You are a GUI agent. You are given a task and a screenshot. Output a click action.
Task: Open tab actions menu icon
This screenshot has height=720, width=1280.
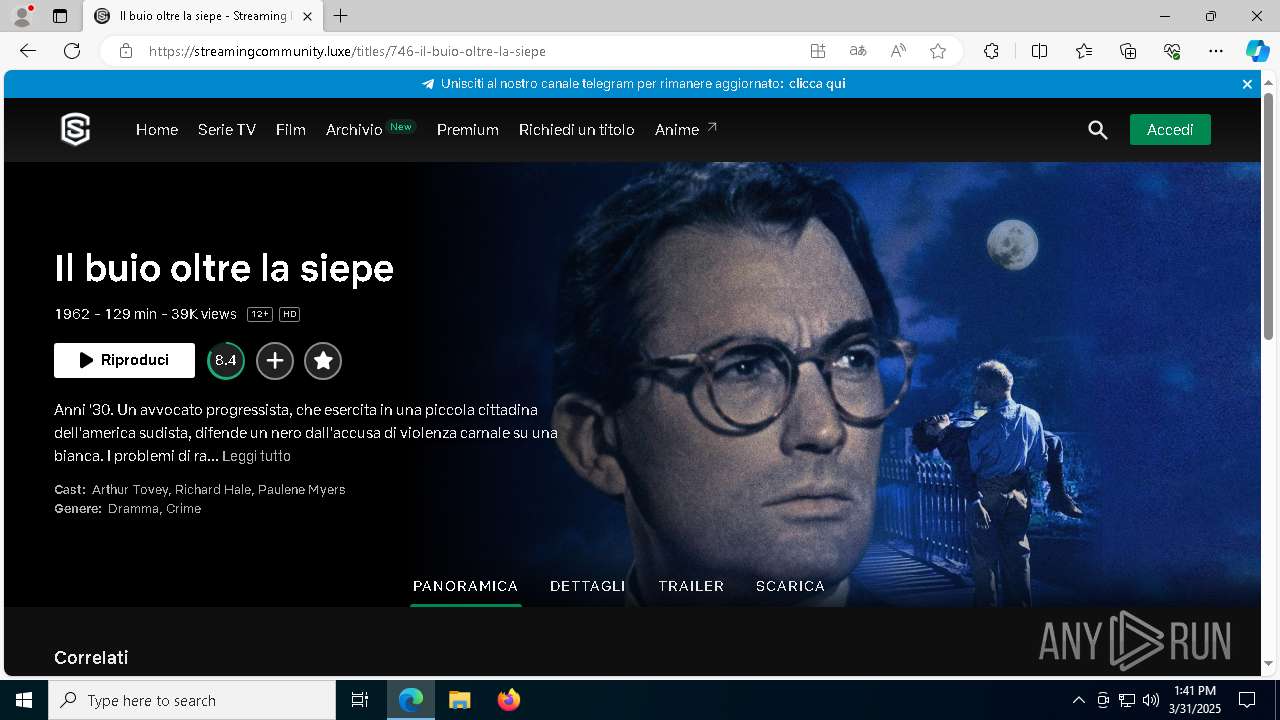click(60, 16)
